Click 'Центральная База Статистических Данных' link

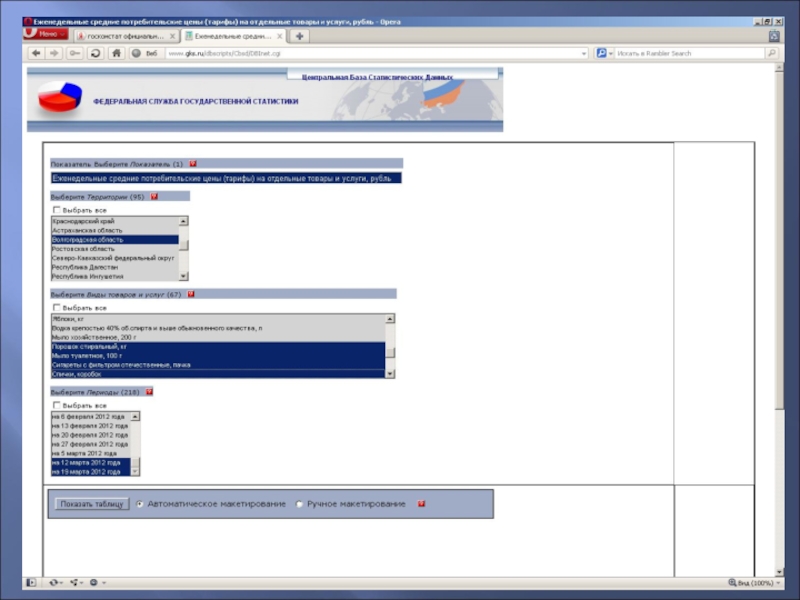[x=377, y=77]
